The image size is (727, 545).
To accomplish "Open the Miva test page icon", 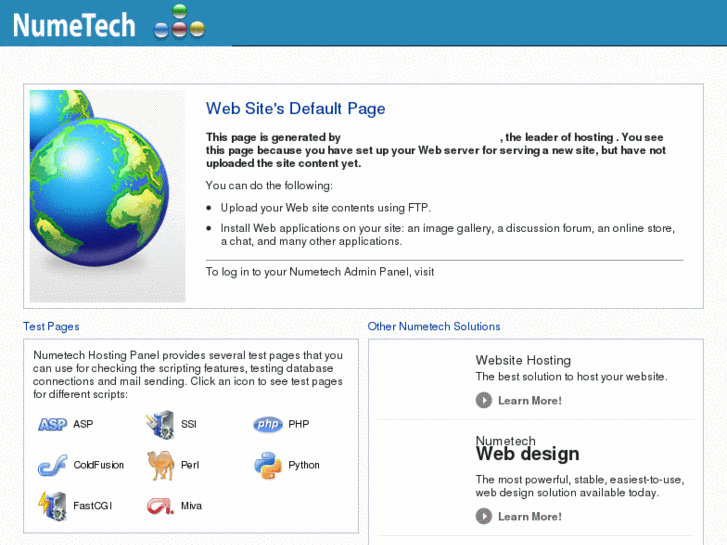I will (x=160, y=506).
